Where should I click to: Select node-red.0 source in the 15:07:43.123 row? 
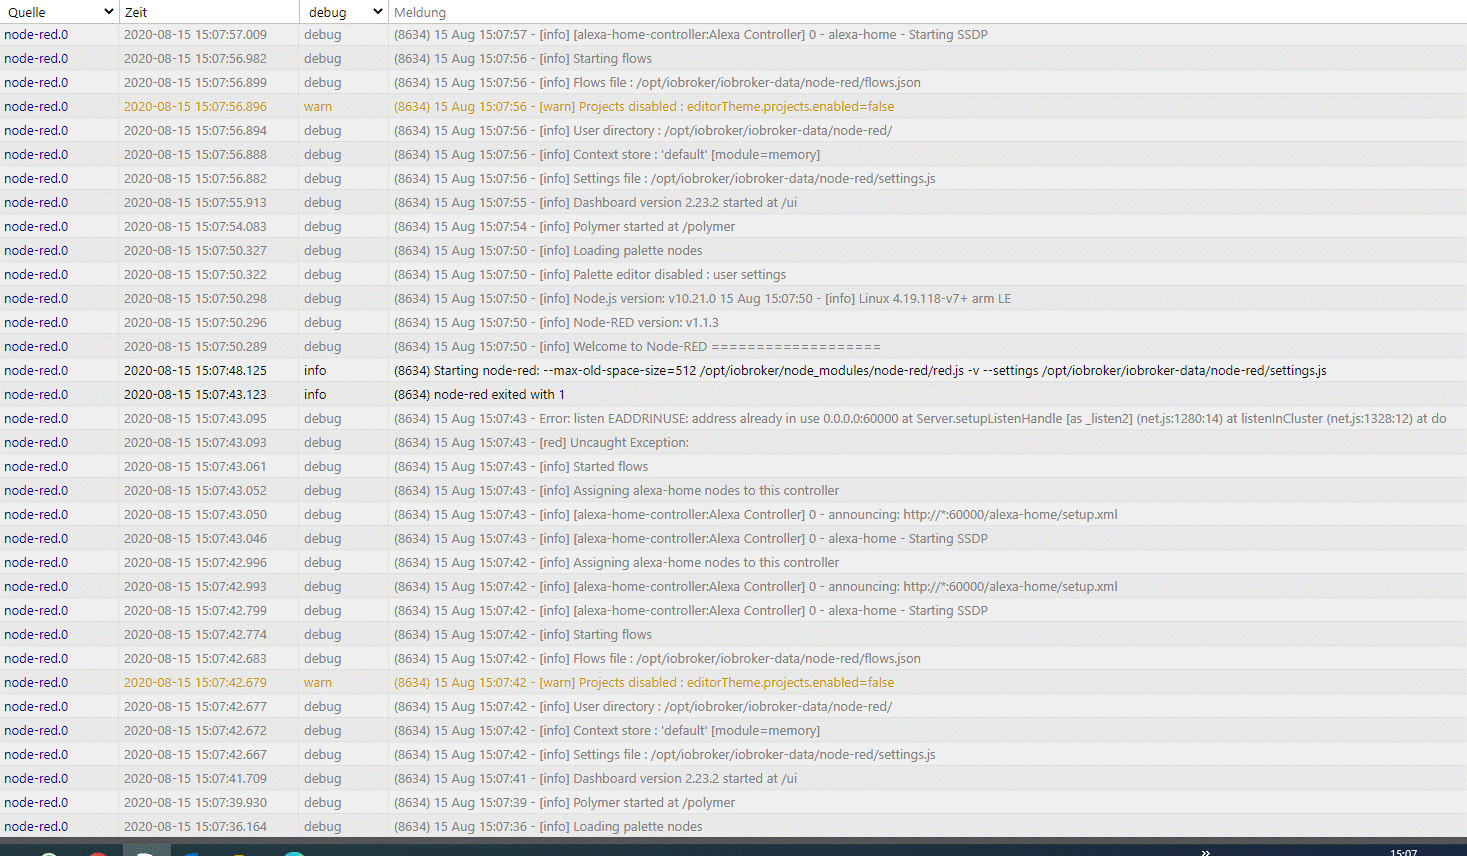36,395
